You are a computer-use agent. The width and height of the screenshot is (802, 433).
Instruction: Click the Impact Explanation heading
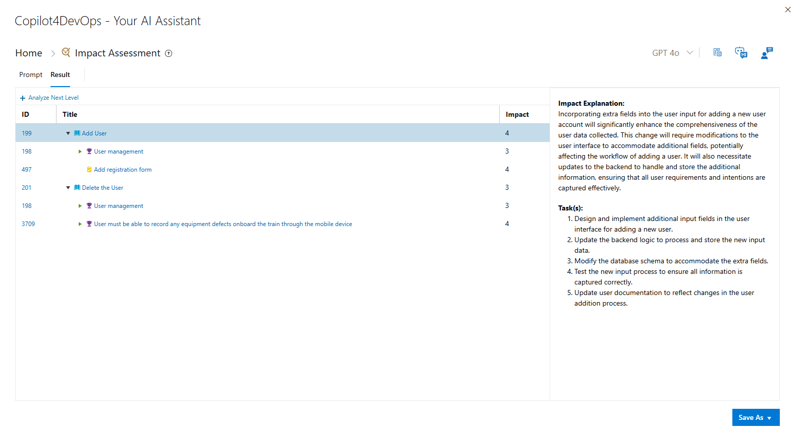click(x=591, y=103)
